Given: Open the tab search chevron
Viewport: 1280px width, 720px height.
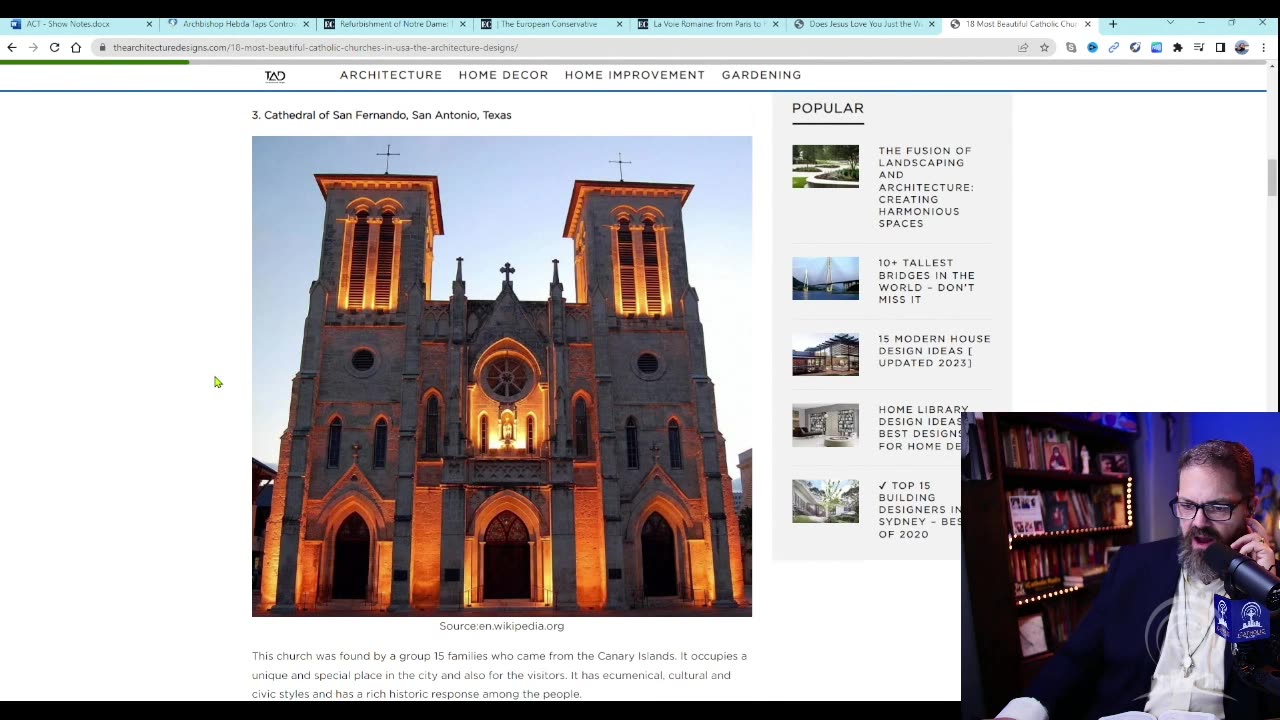Looking at the screenshot, I should pyautogui.click(x=1170, y=23).
